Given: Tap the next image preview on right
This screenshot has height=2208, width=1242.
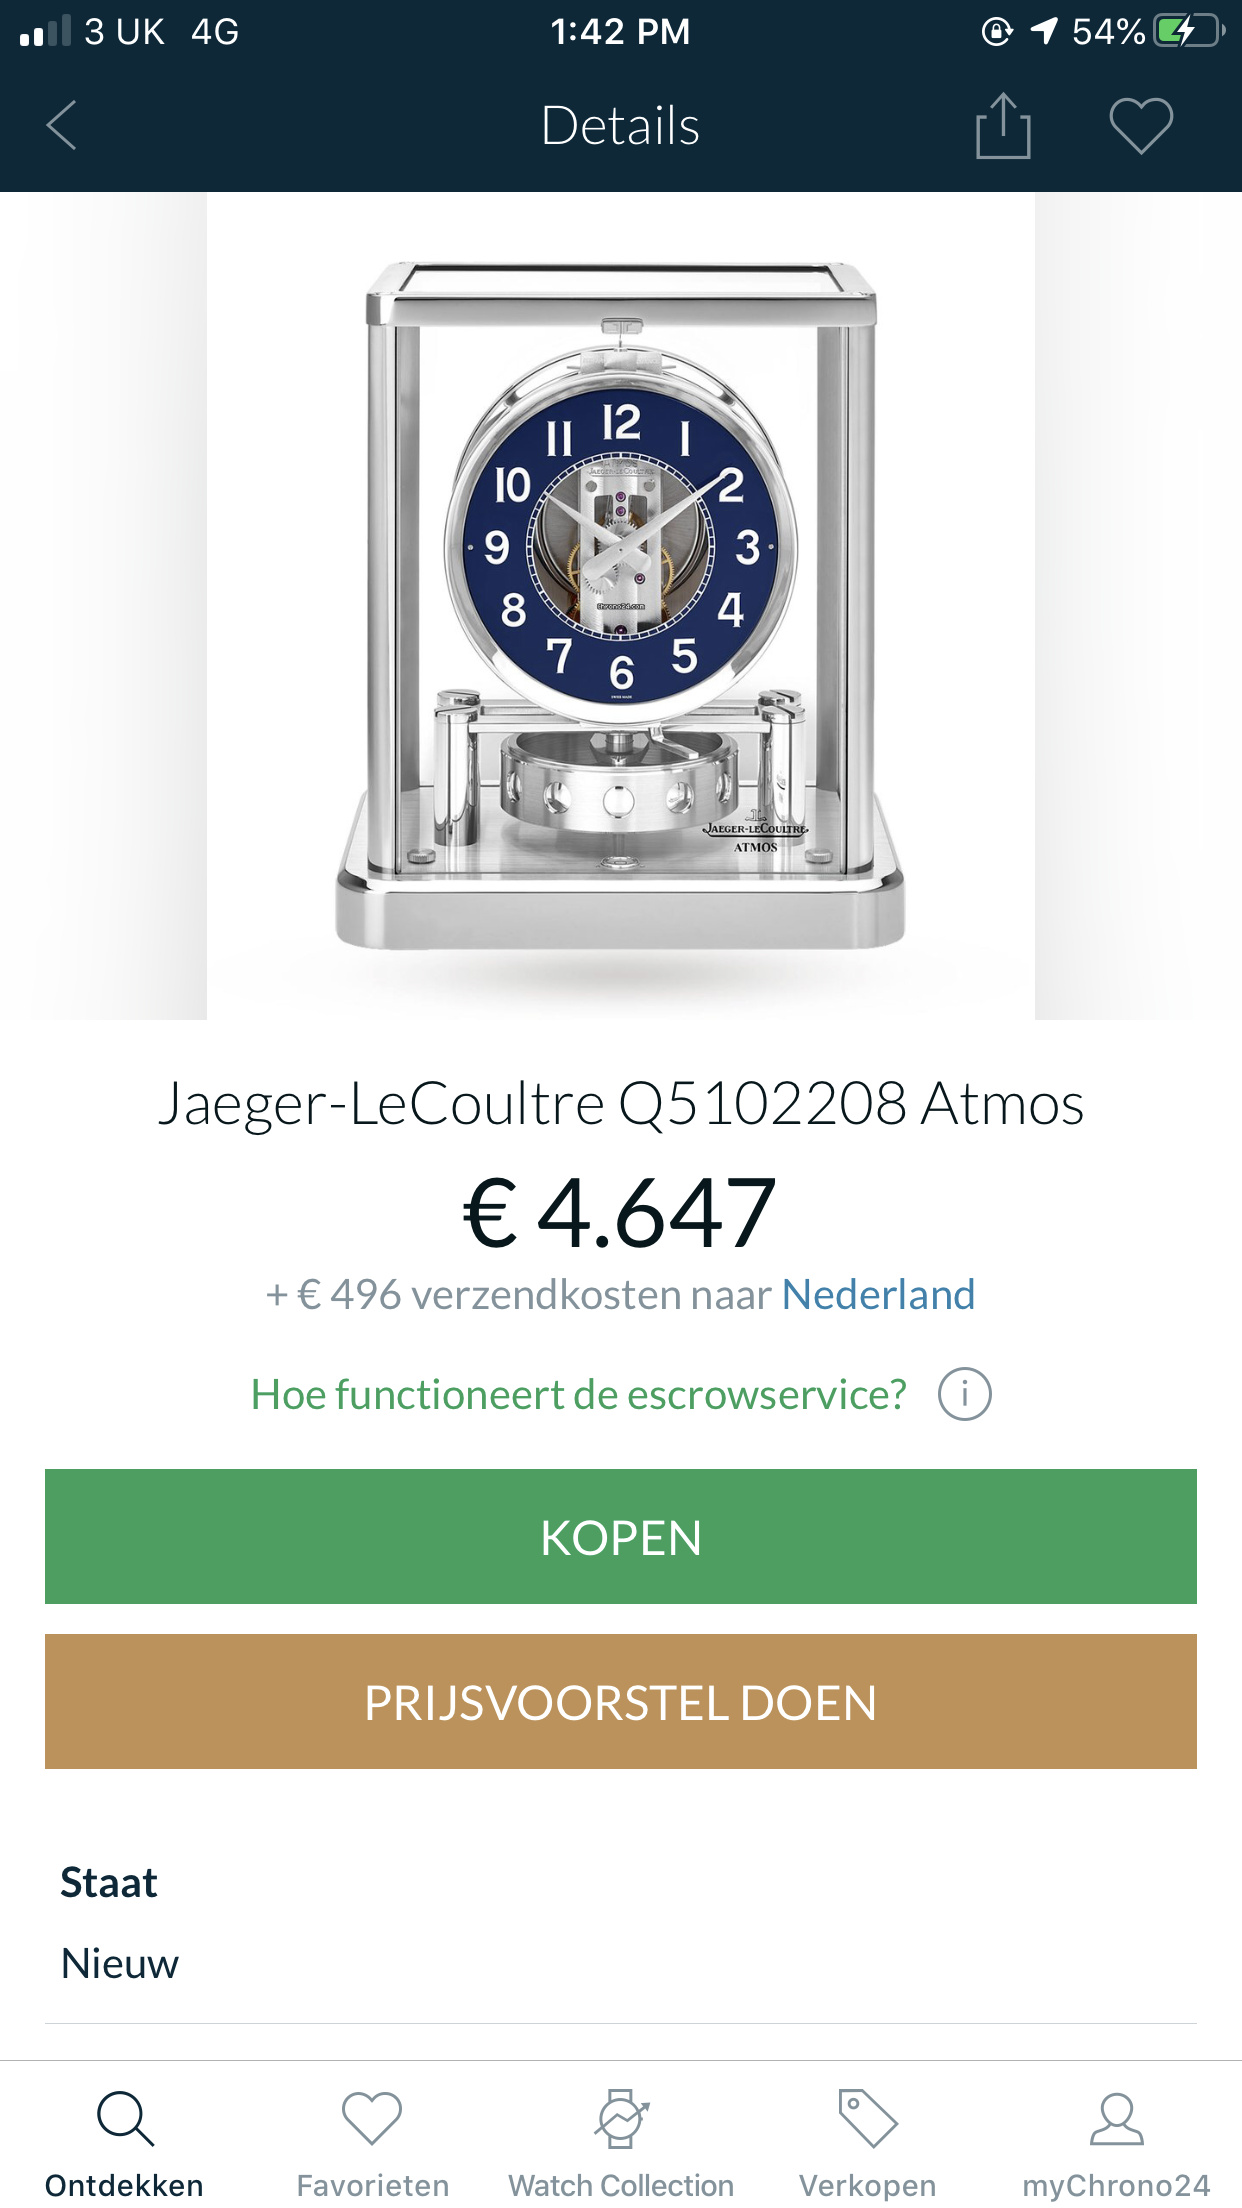Looking at the screenshot, I should click(x=1138, y=606).
